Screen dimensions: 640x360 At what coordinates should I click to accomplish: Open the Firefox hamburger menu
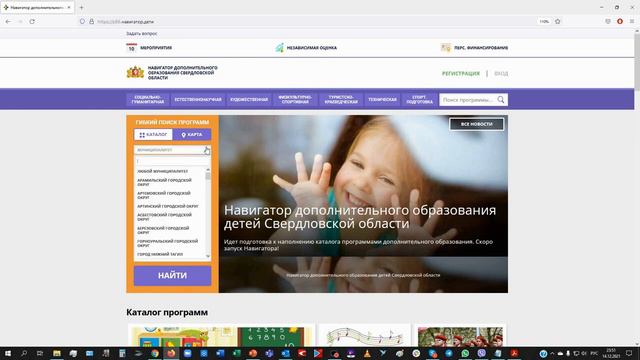(632, 22)
